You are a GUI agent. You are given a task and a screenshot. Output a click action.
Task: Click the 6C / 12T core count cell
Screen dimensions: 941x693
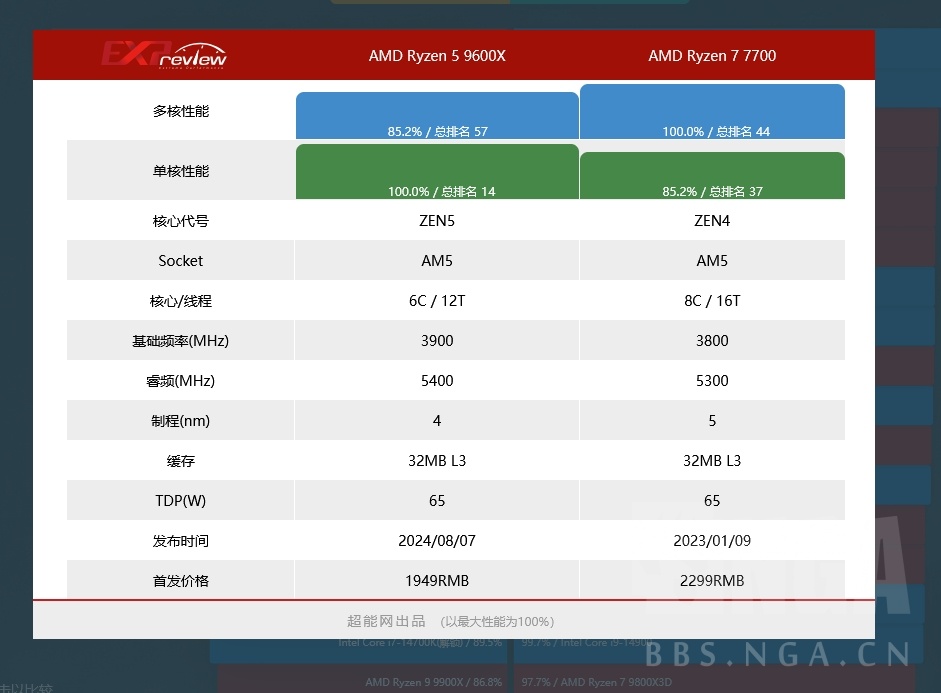(437, 300)
